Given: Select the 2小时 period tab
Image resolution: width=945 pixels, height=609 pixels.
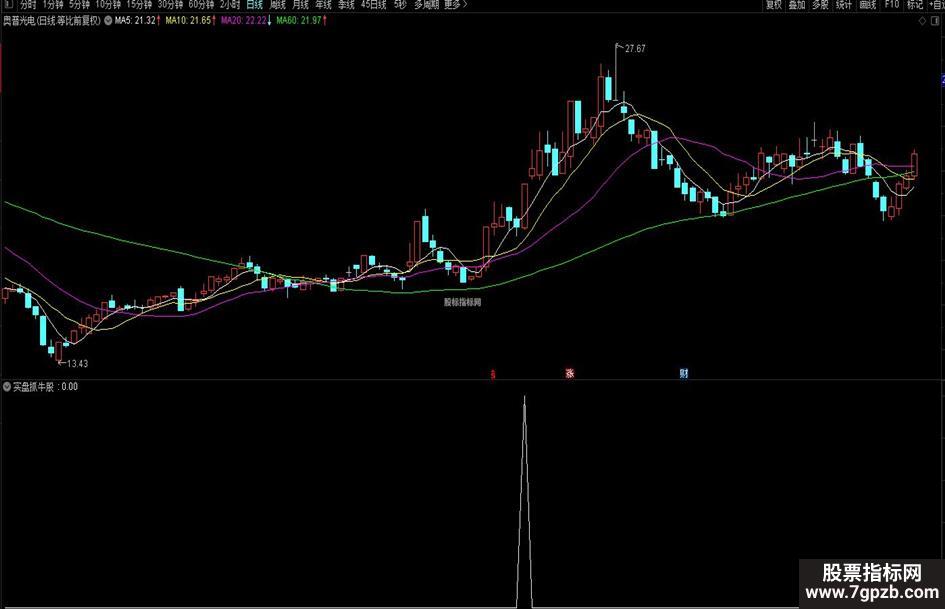Looking at the screenshot, I should (x=230, y=4).
